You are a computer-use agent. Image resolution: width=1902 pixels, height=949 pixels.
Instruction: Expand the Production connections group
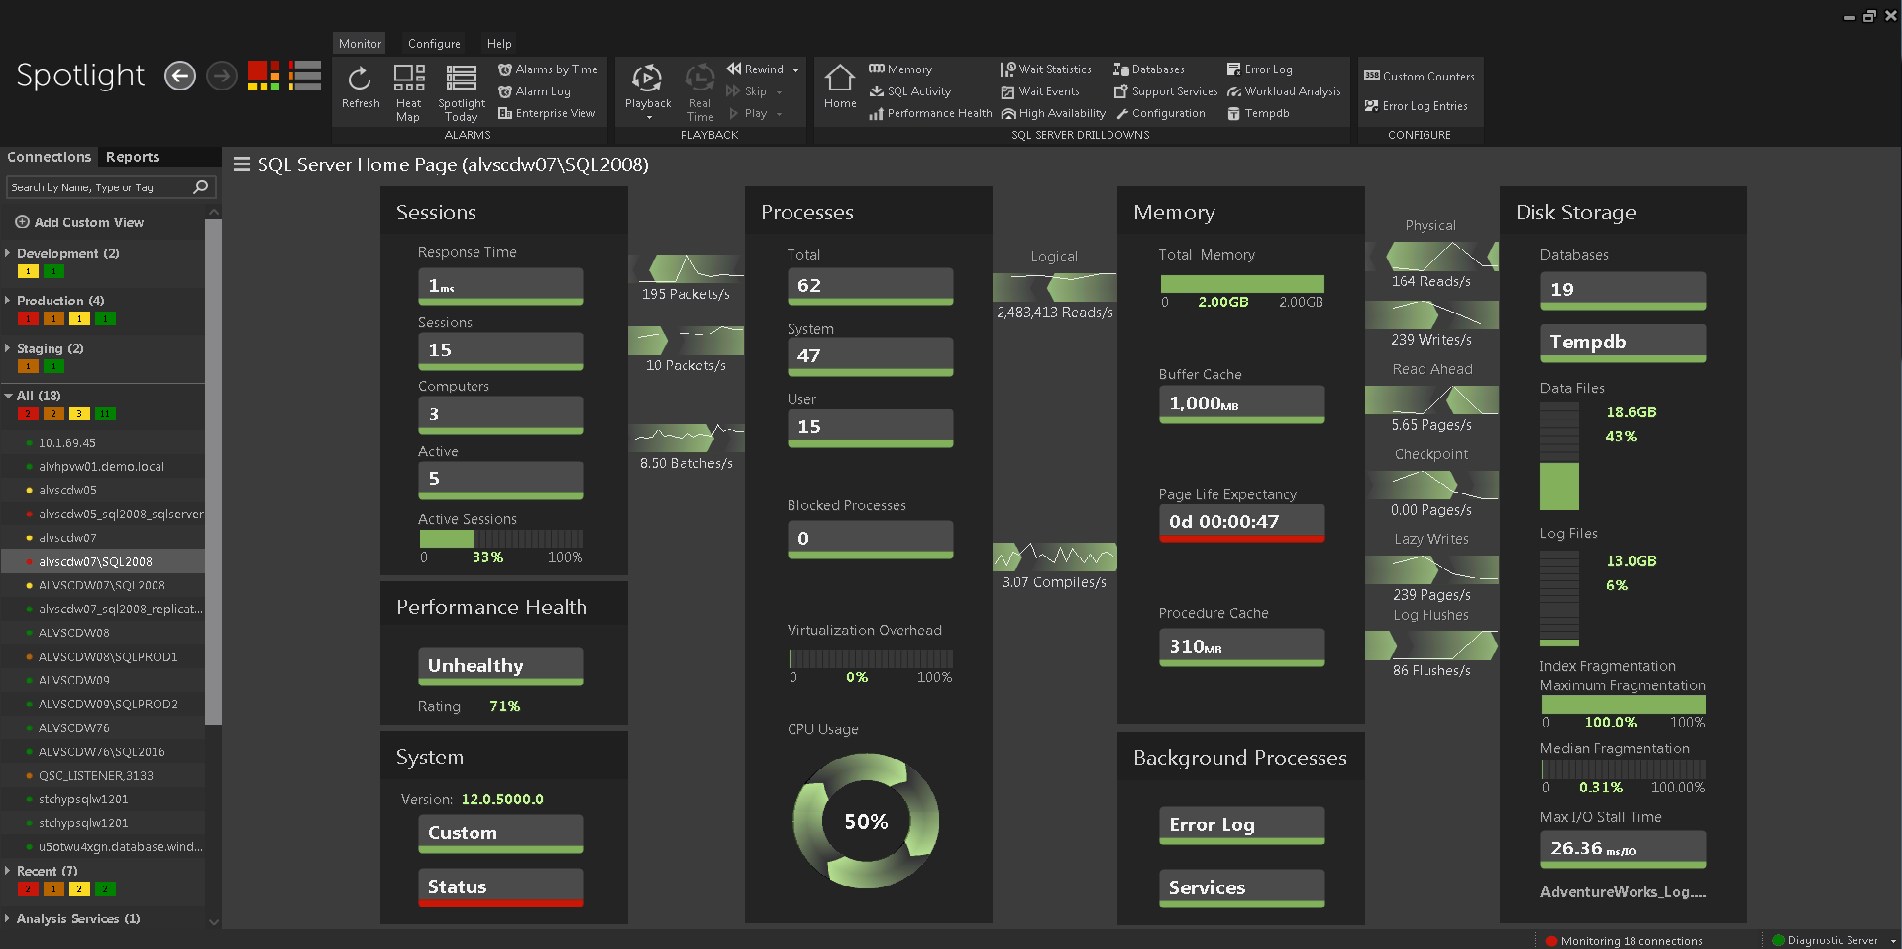click(x=8, y=300)
